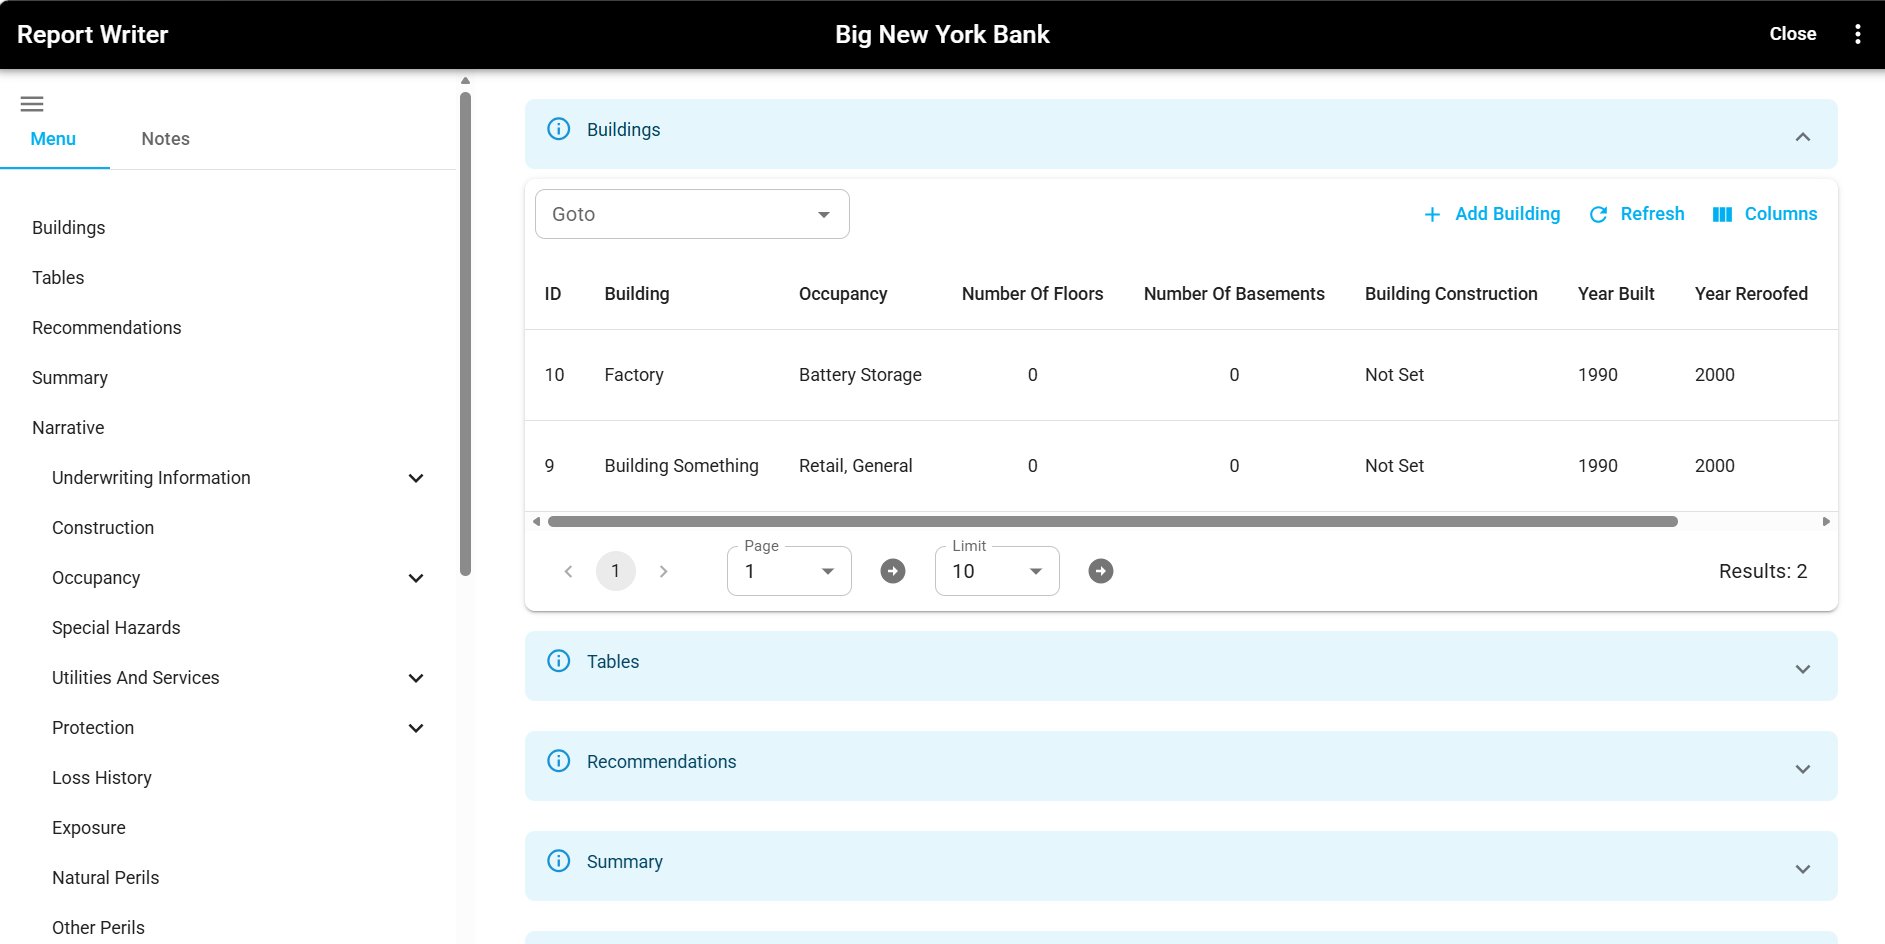Open the Limit dropdown
This screenshot has height=944, width=1885.
[997, 571]
